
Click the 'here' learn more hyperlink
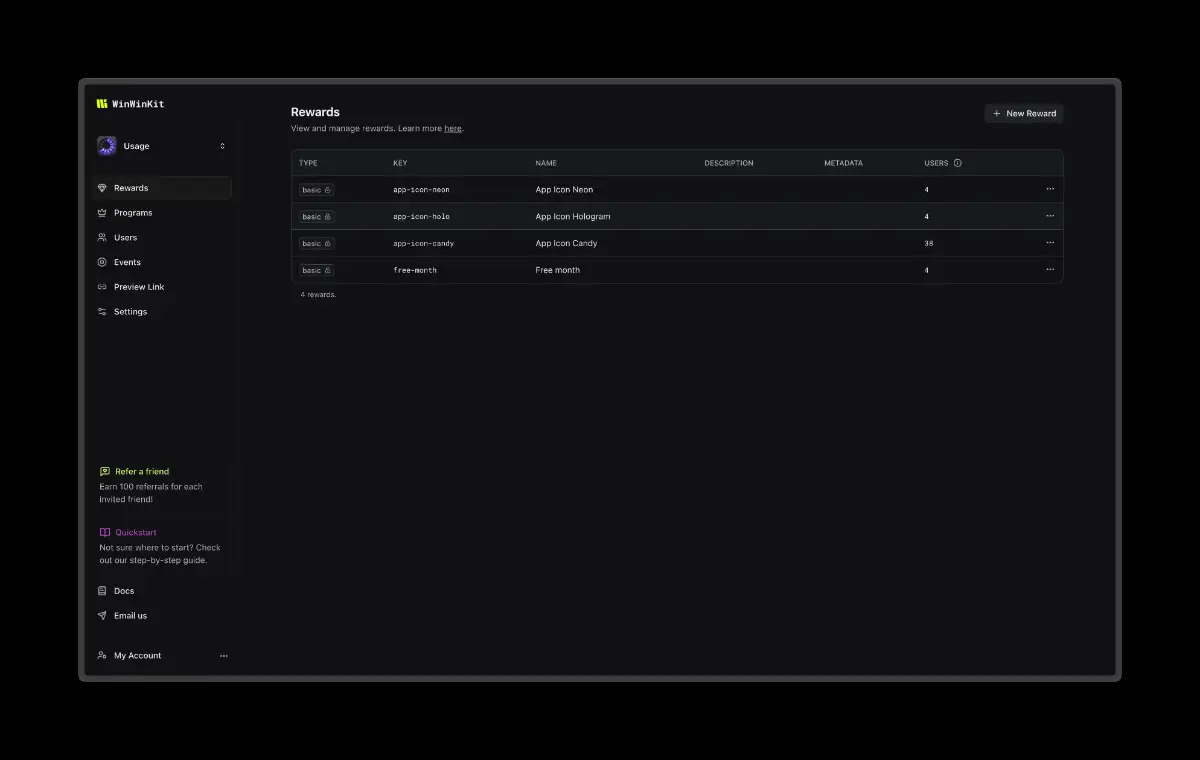tap(453, 128)
